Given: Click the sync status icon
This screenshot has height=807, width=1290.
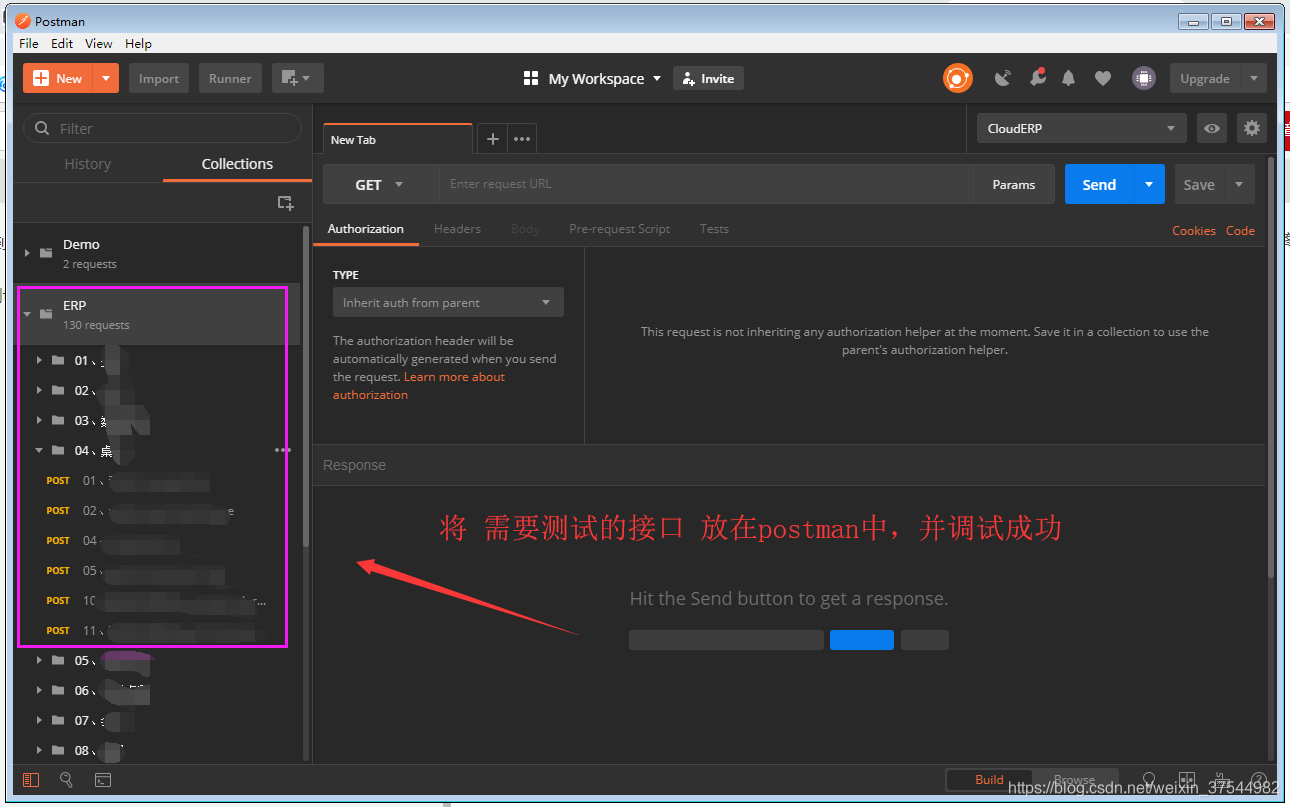Looking at the screenshot, I should click(957, 78).
